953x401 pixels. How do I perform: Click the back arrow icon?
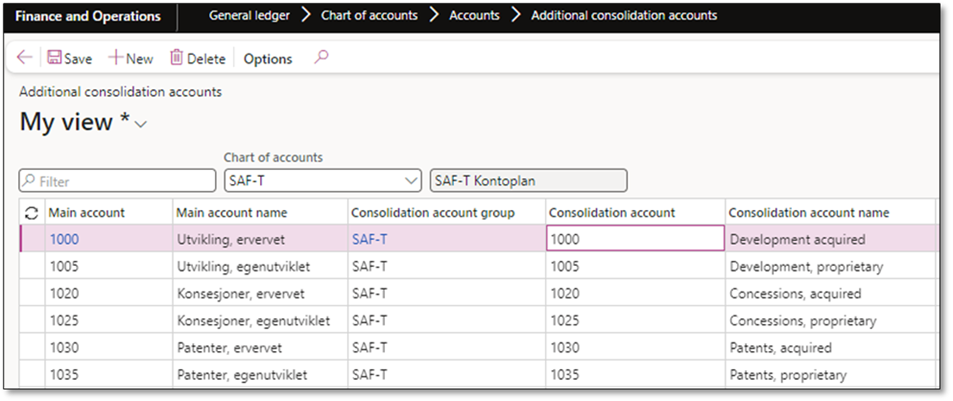pos(25,58)
